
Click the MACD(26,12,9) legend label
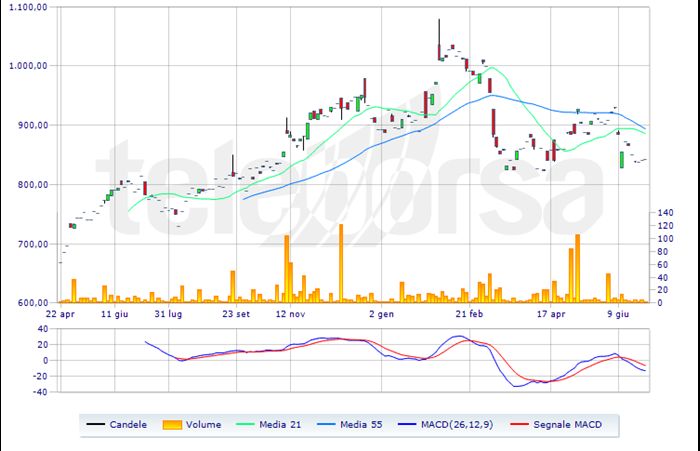(x=457, y=425)
